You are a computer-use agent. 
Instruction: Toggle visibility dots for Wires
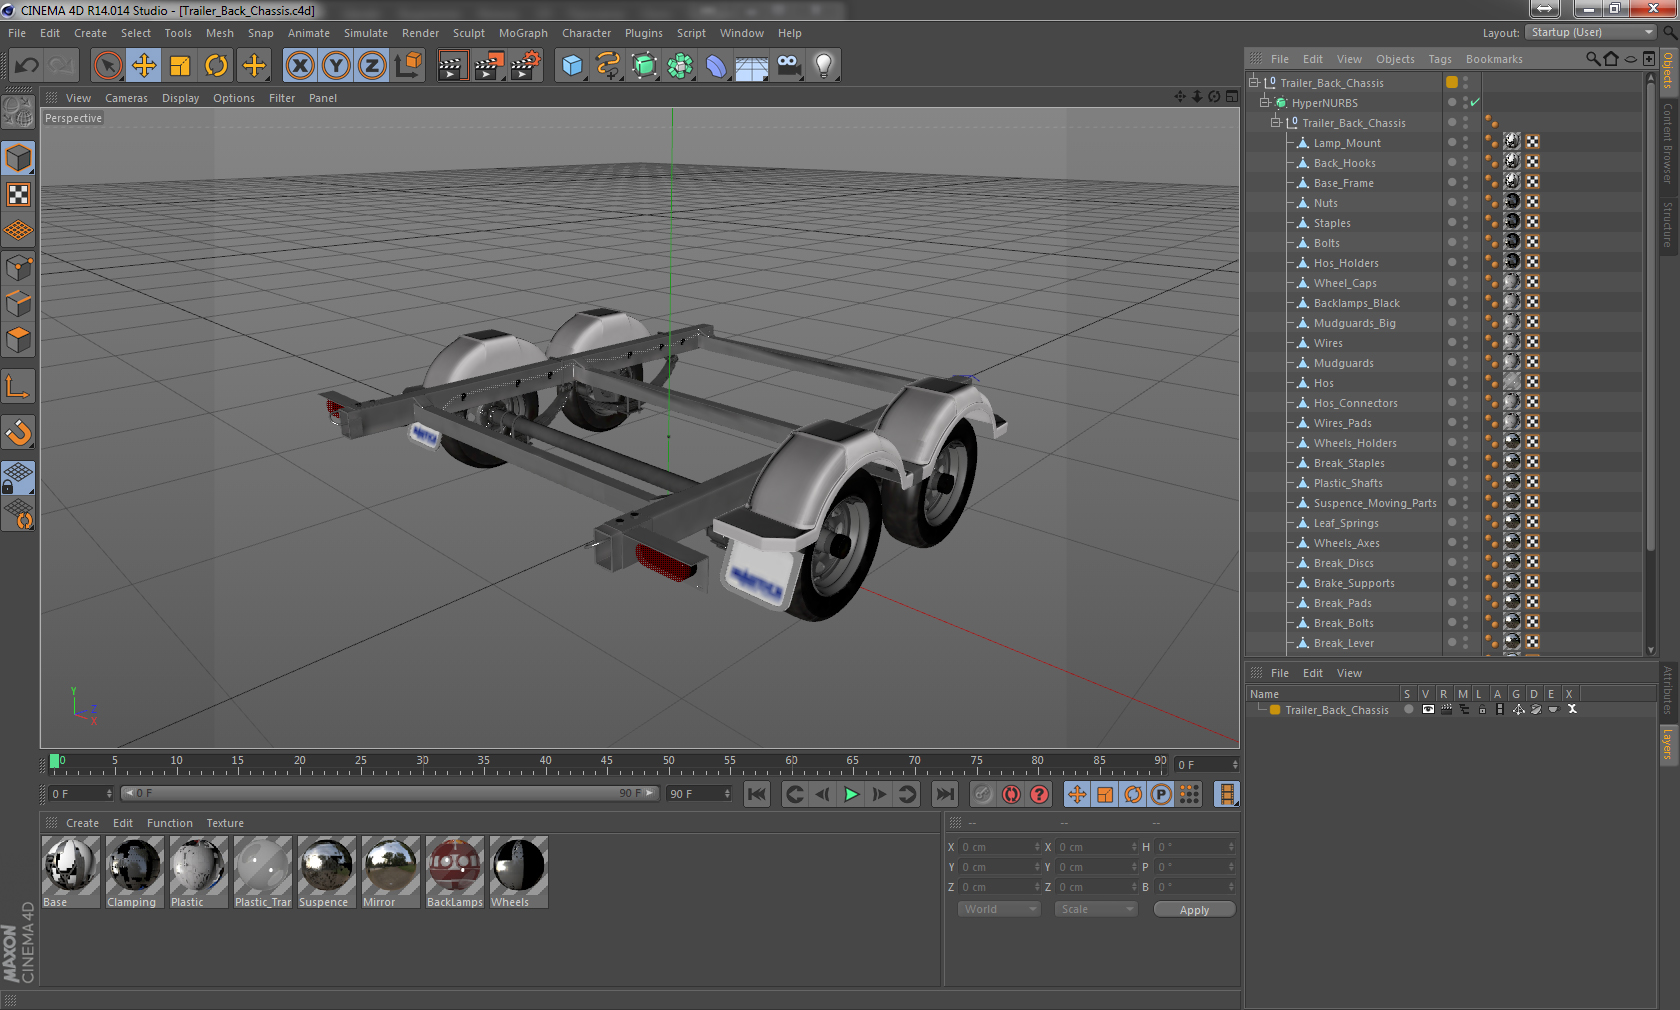tap(1466, 343)
